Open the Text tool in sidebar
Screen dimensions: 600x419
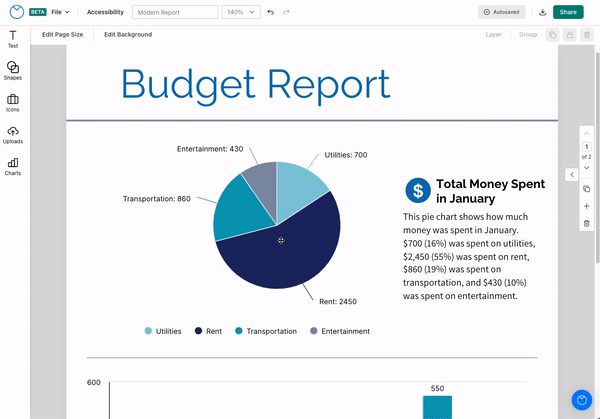coord(13,39)
